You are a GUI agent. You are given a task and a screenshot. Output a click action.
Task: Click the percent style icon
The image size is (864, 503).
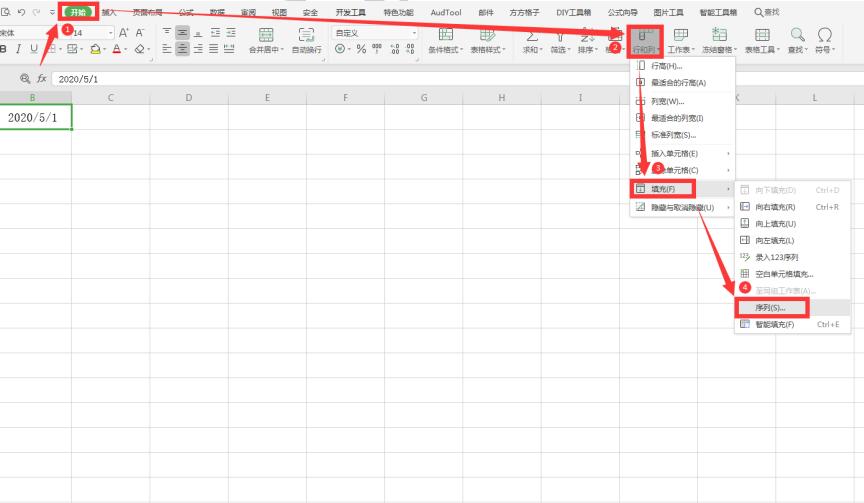[x=361, y=49]
